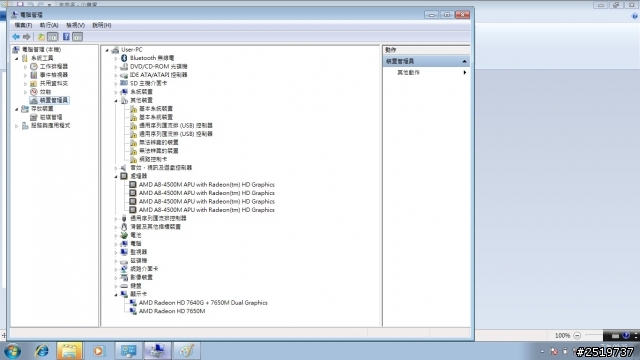This screenshot has height=360, width=640.
Task: Click the Forward arrow toolbar icon
Action: [27, 37]
